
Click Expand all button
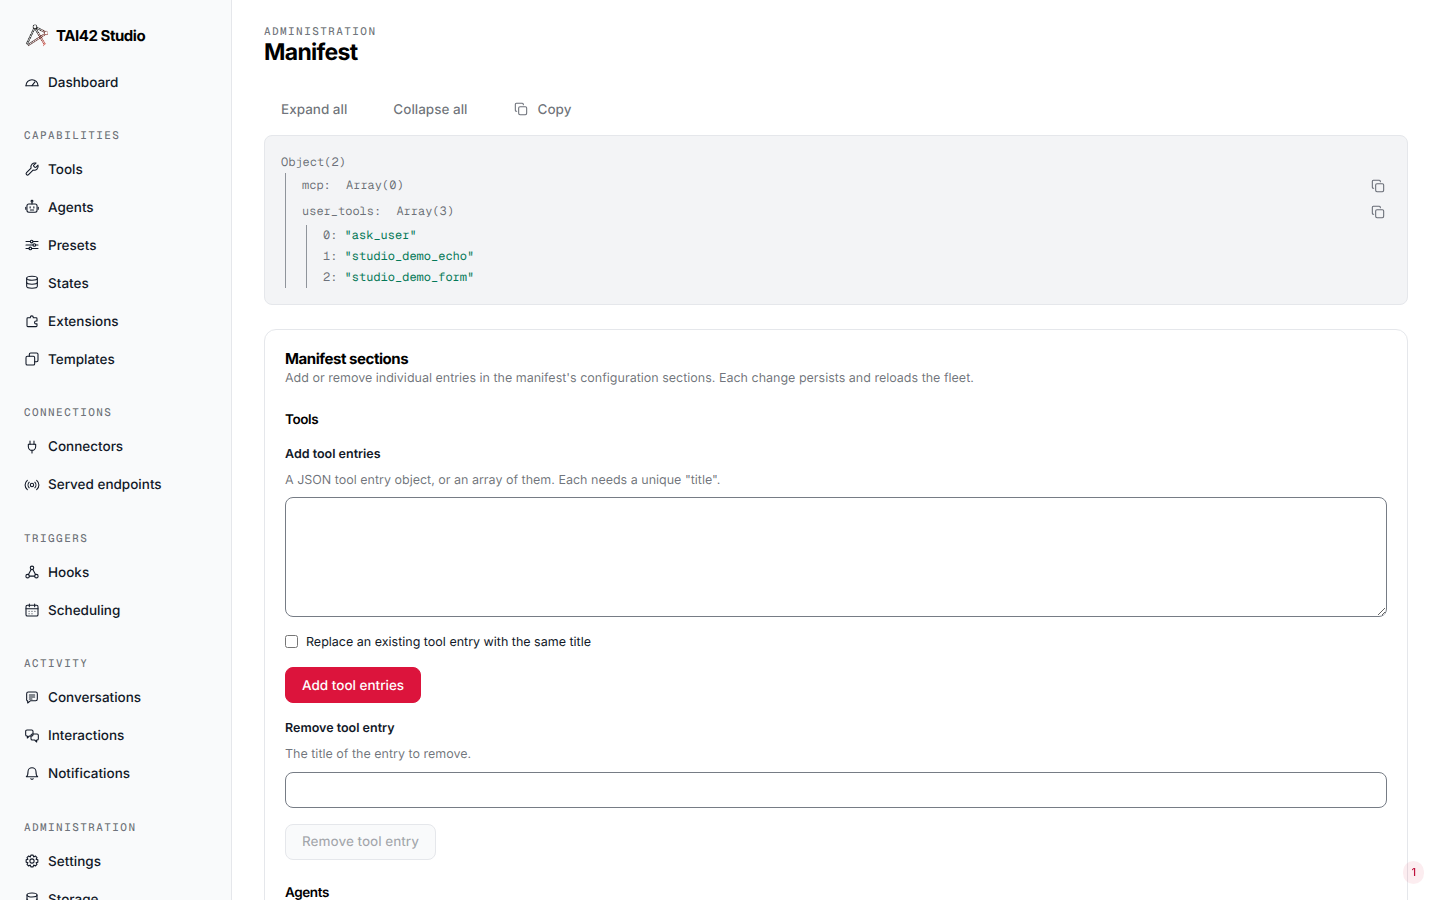(314, 109)
